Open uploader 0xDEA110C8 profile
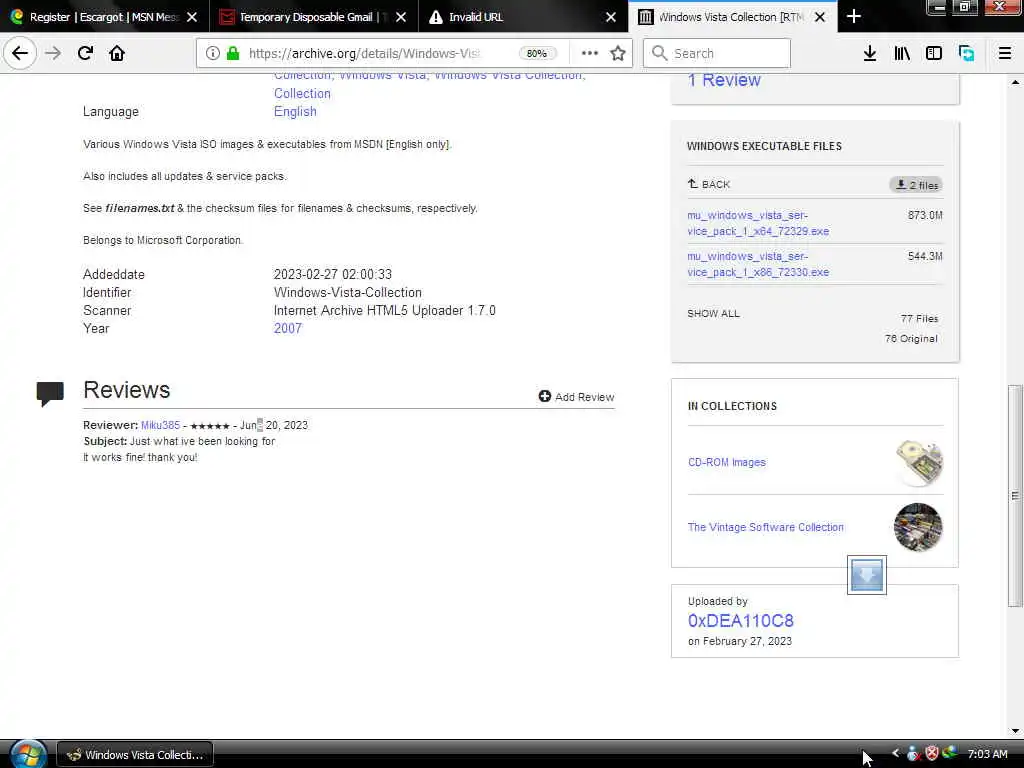Viewport: 1024px width, 768px height. coord(741,620)
